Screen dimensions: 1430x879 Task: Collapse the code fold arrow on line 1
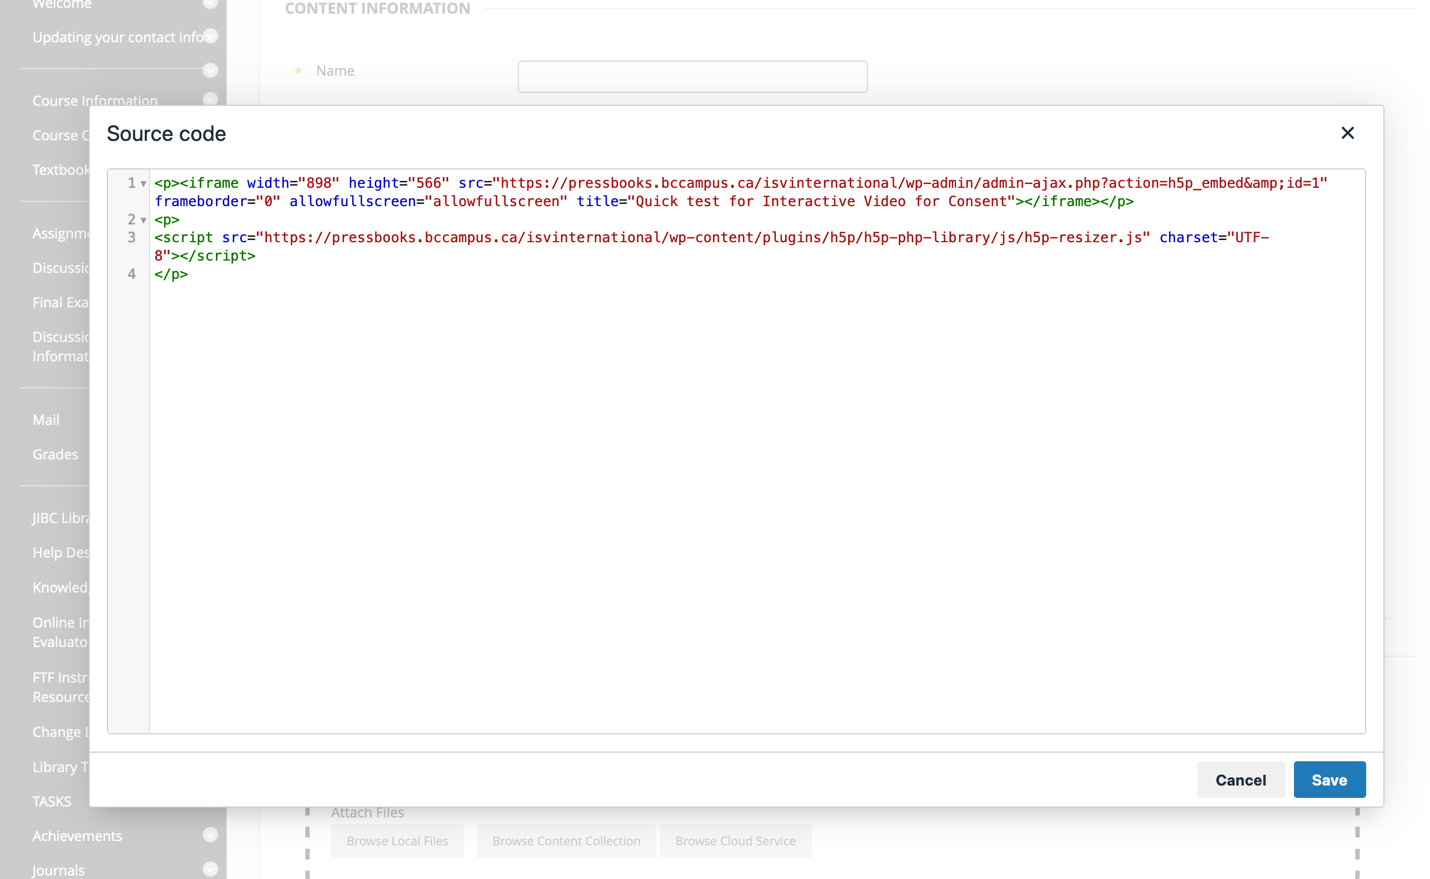point(143,184)
